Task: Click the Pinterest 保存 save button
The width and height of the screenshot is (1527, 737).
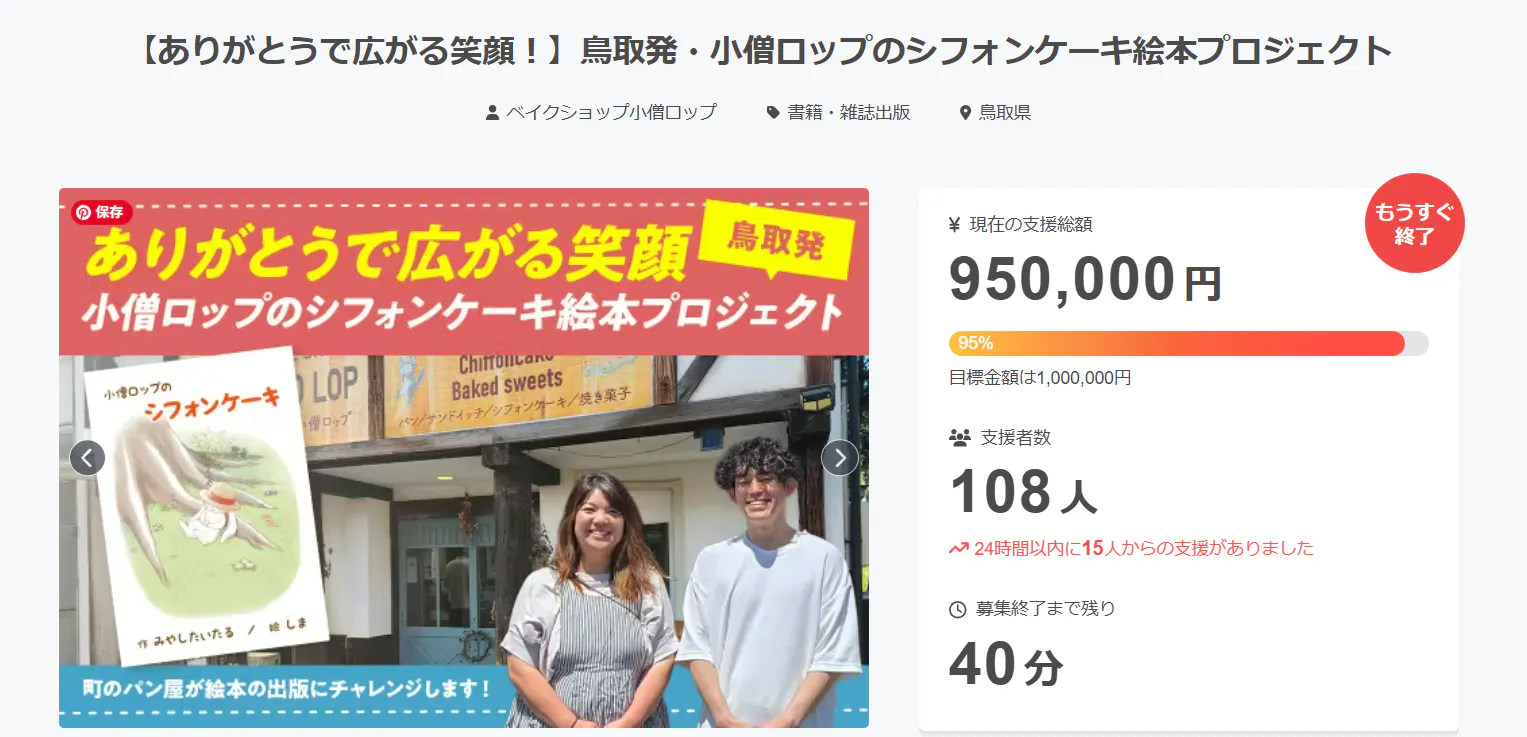Action: click(x=102, y=212)
